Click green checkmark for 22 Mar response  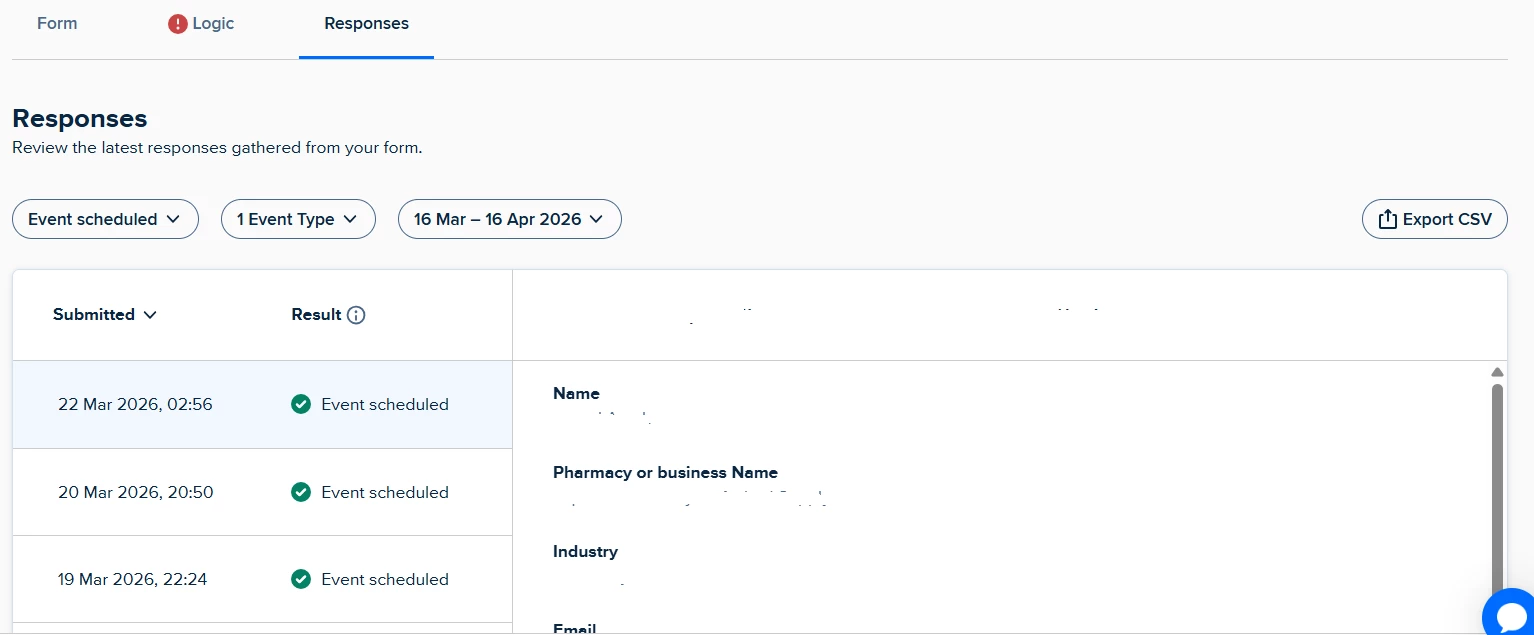click(x=301, y=405)
